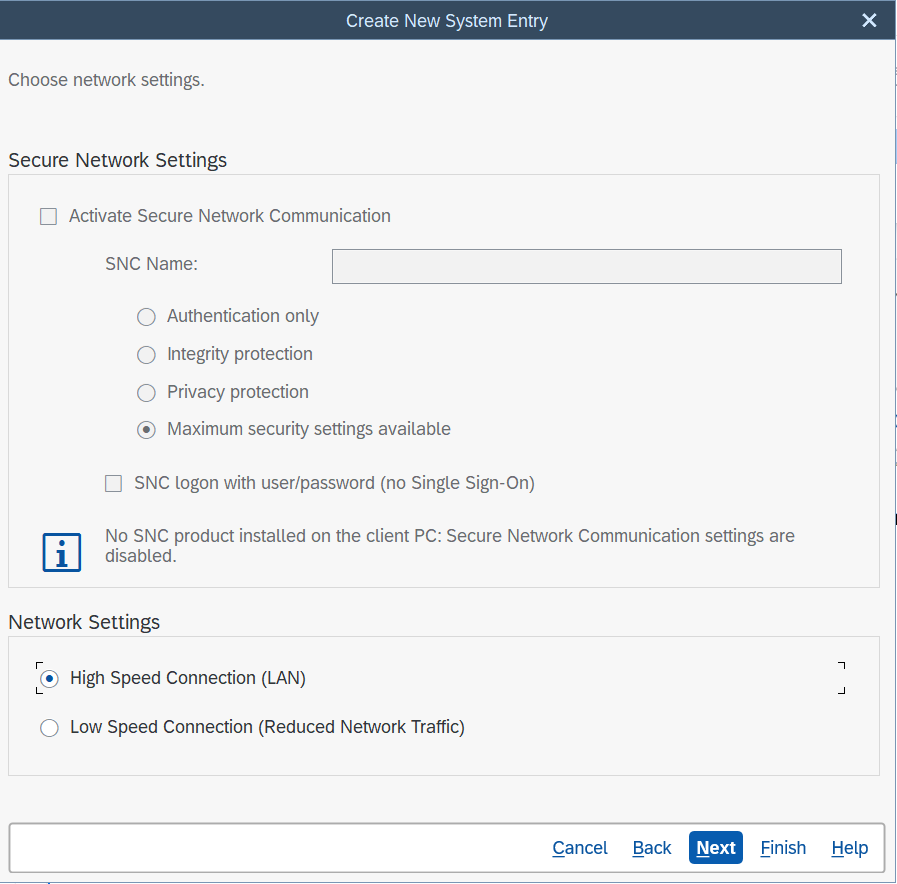Click the No SNC product installed message
Image resolution: width=897 pixels, height=884 pixels.
(449, 546)
